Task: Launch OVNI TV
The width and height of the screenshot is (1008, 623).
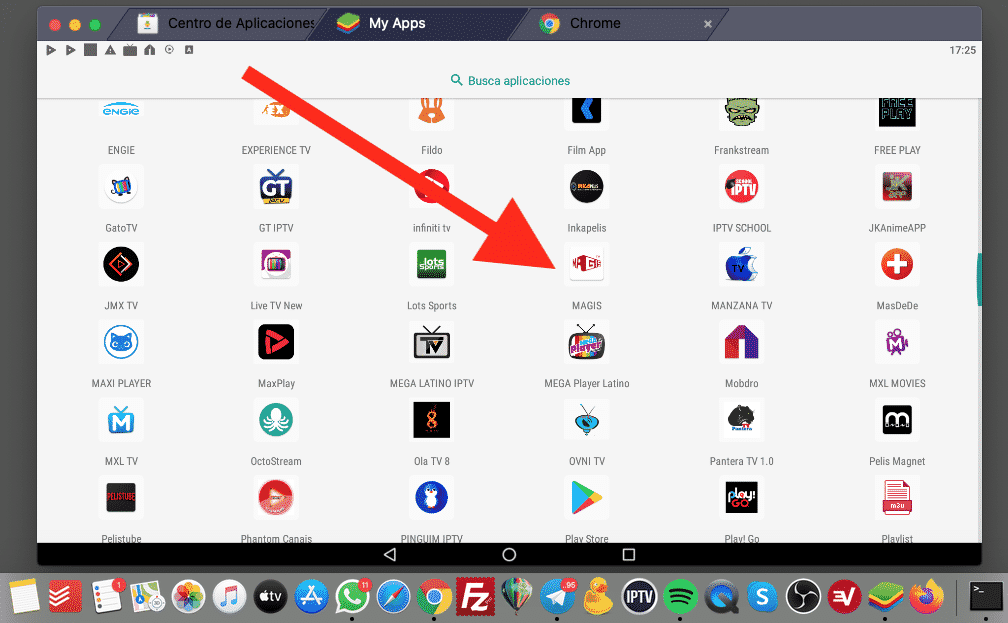Action: (x=586, y=420)
